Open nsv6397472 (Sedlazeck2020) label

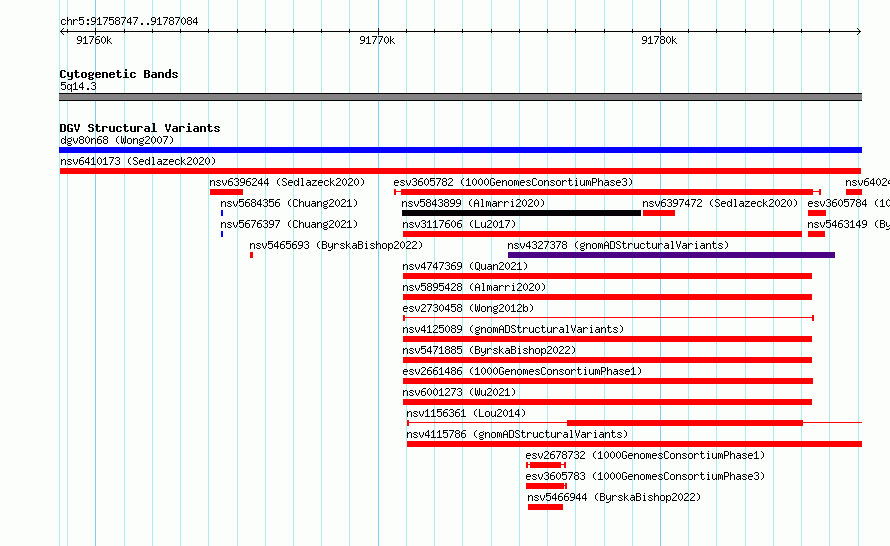pyautogui.click(x=720, y=203)
